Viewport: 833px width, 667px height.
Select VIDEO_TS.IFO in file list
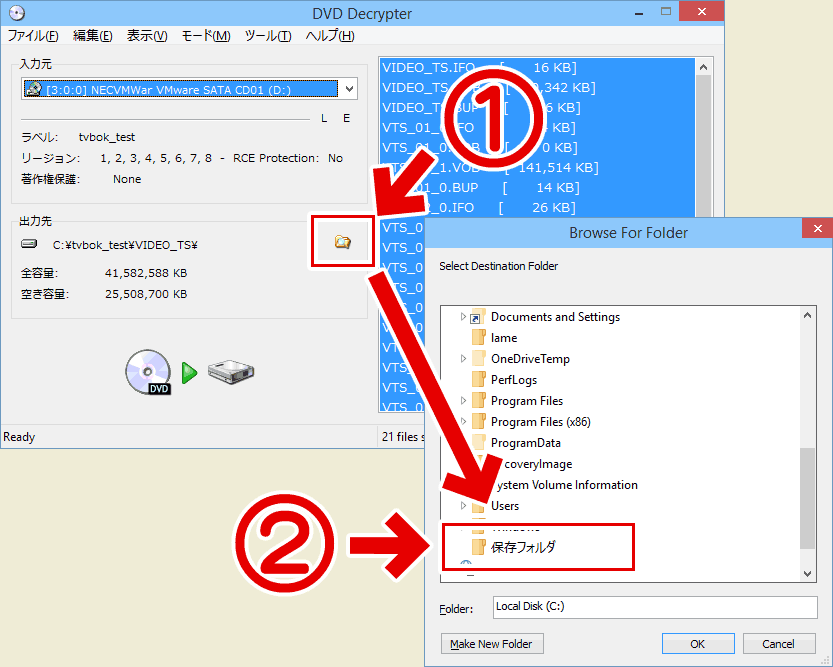[x=538, y=67]
